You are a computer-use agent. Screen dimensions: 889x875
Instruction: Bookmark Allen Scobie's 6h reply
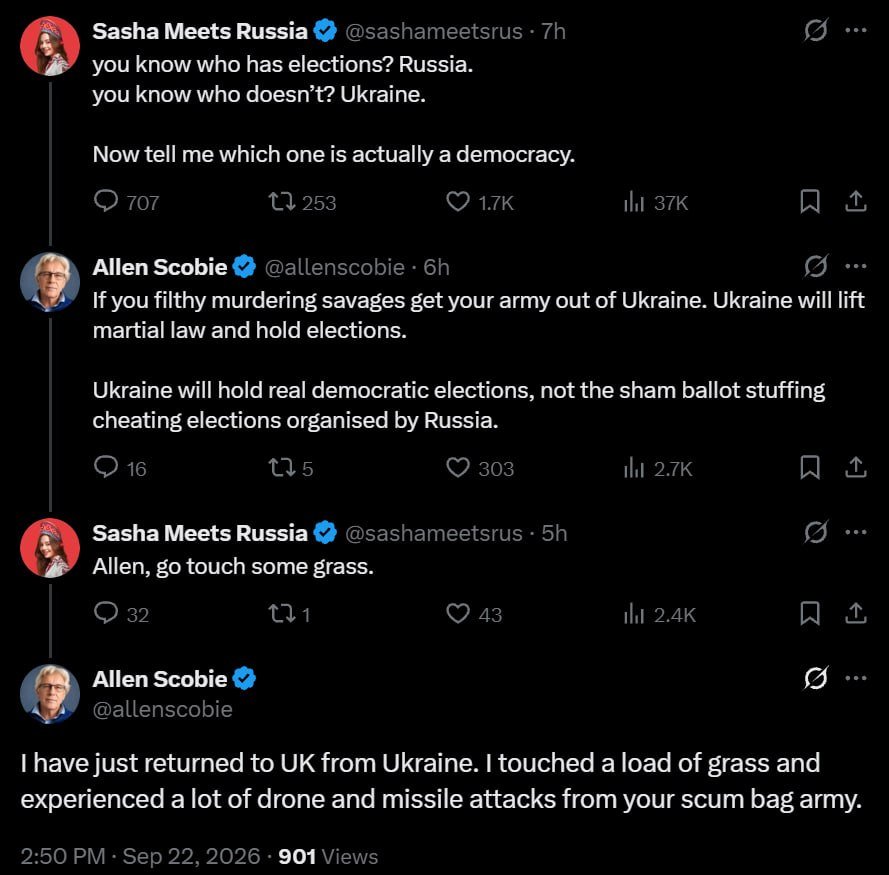point(810,468)
